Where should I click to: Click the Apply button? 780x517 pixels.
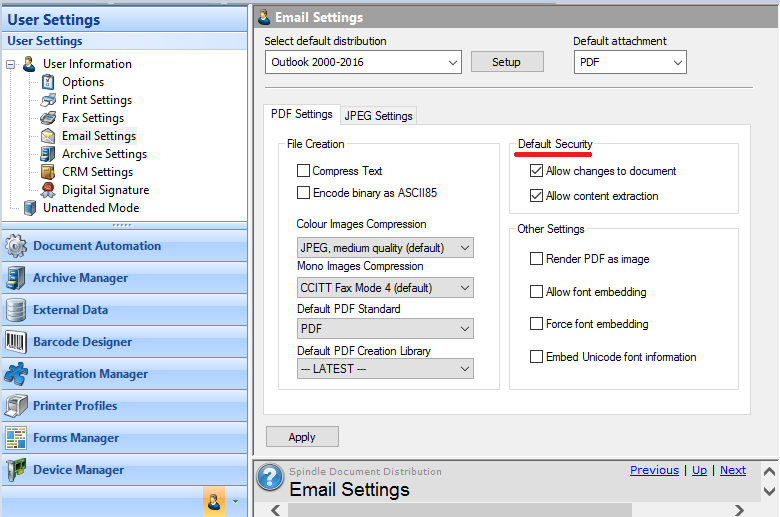coord(302,437)
